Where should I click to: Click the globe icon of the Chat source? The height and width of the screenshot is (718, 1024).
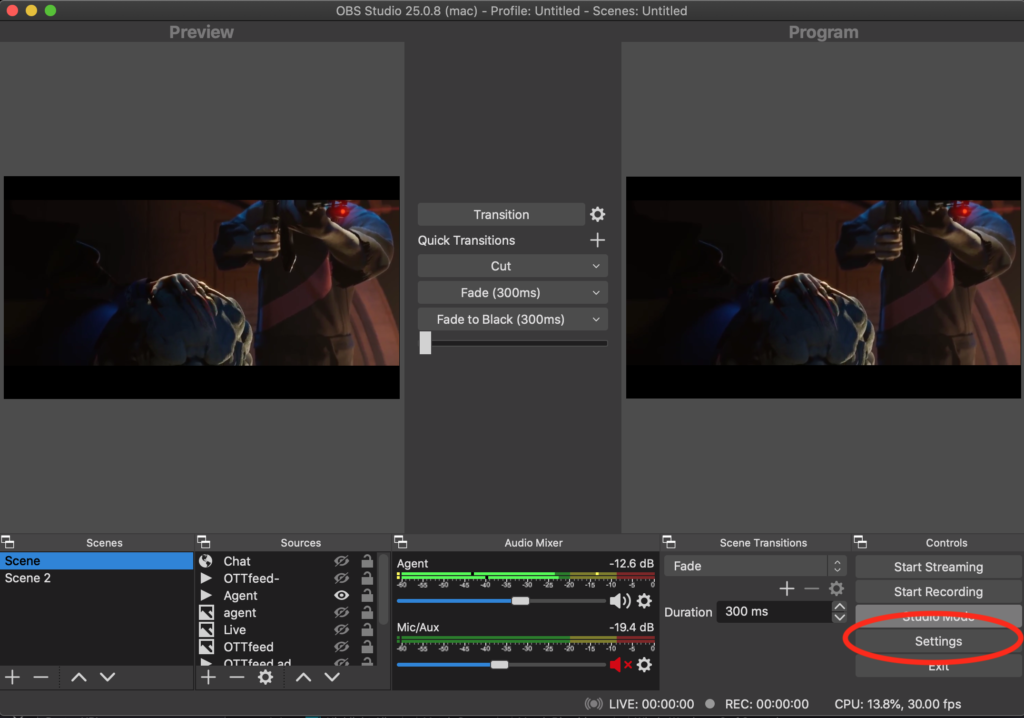(x=206, y=561)
